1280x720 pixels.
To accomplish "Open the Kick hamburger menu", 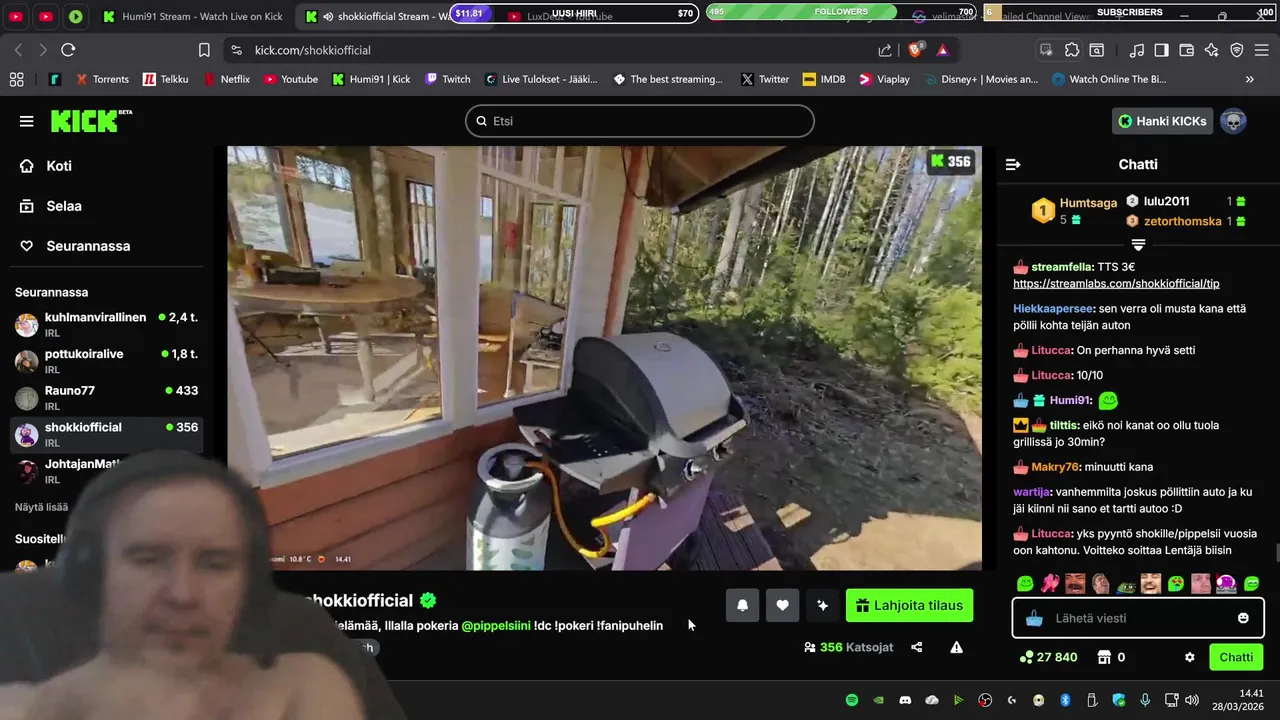I will 26,121.
